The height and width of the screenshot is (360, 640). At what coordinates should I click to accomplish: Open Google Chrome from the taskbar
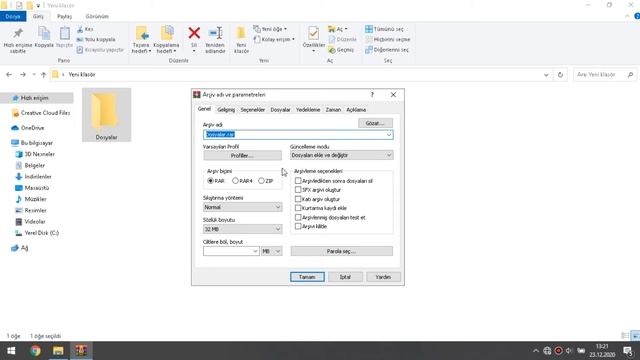36,351
